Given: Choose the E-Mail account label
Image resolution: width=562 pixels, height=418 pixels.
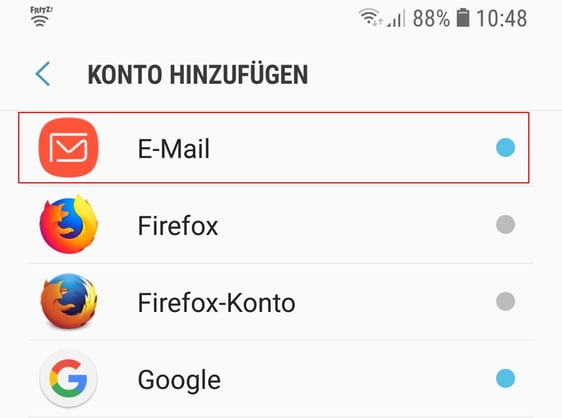Looking at the screenshot, I should (x=174, y=148).
